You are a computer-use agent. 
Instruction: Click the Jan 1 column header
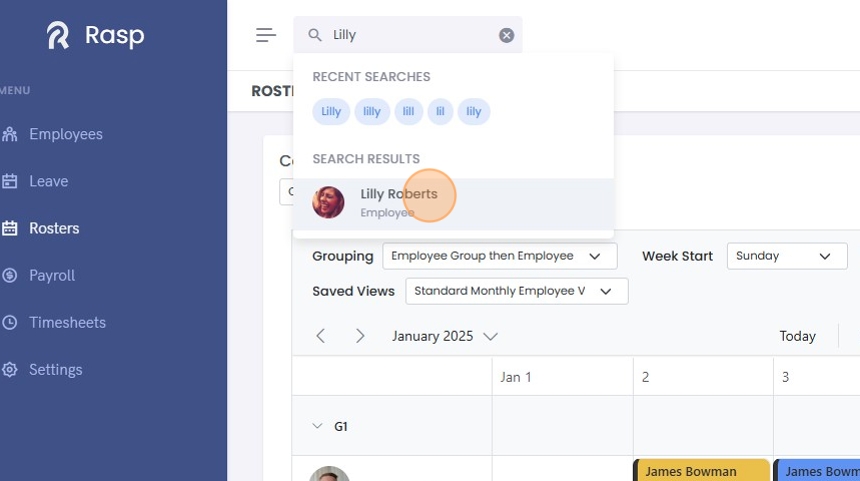[x=563, y=377]
